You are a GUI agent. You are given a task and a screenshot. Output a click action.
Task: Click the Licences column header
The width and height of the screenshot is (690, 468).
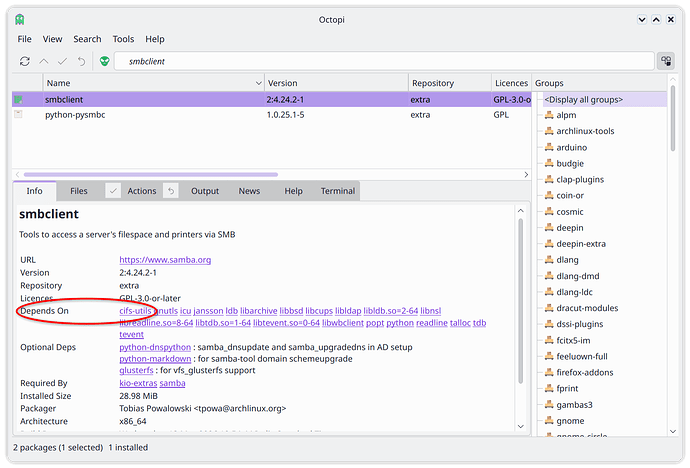coord(511,83)
